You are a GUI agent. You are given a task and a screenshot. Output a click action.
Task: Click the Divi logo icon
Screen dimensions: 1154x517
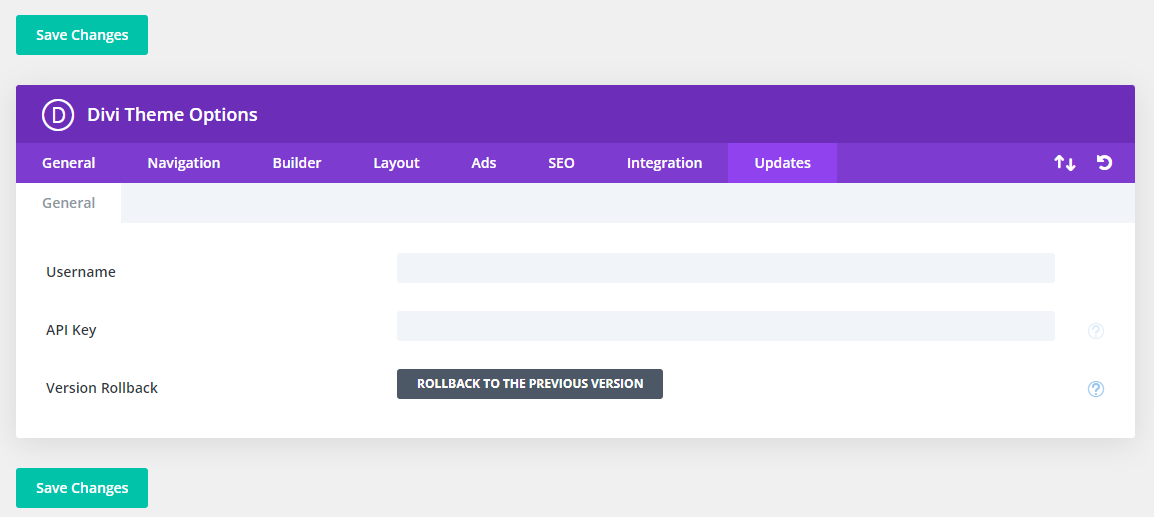coord(57,115)
